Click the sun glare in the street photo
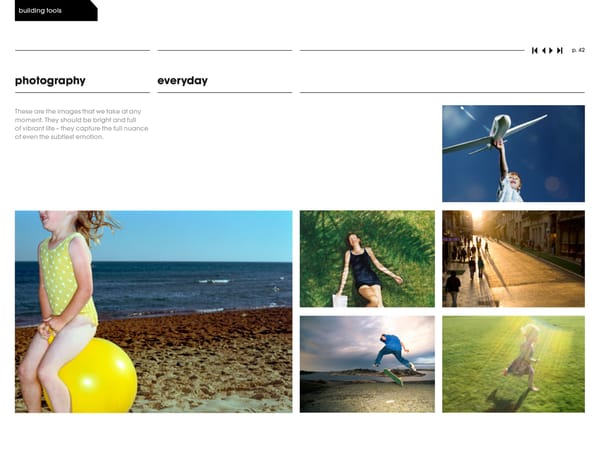Viewport: 600px width, 455px height. 477,216
